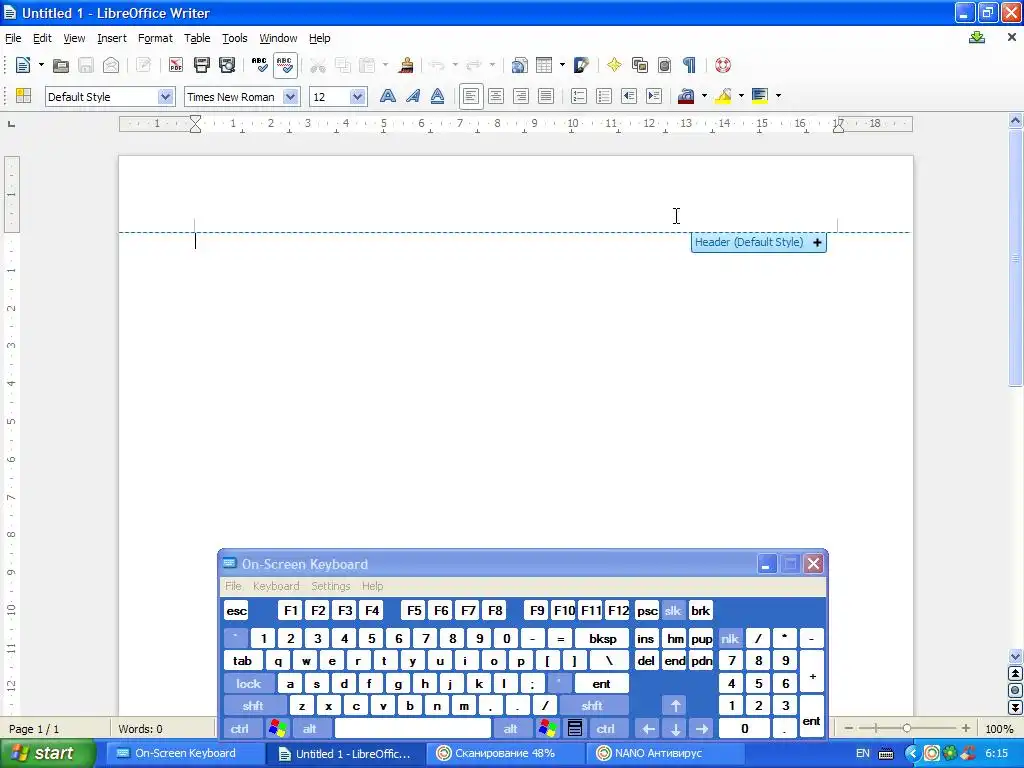Expand the font size 12 dropdown arrow
The height and width of the screenshot is (768, 1024).
tap(357, 97)
